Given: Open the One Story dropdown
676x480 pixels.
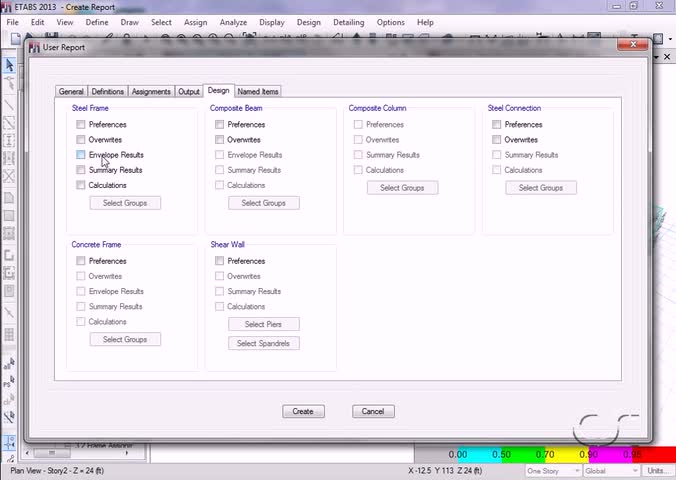Looking at the screenshot, I should coord(553,471).
